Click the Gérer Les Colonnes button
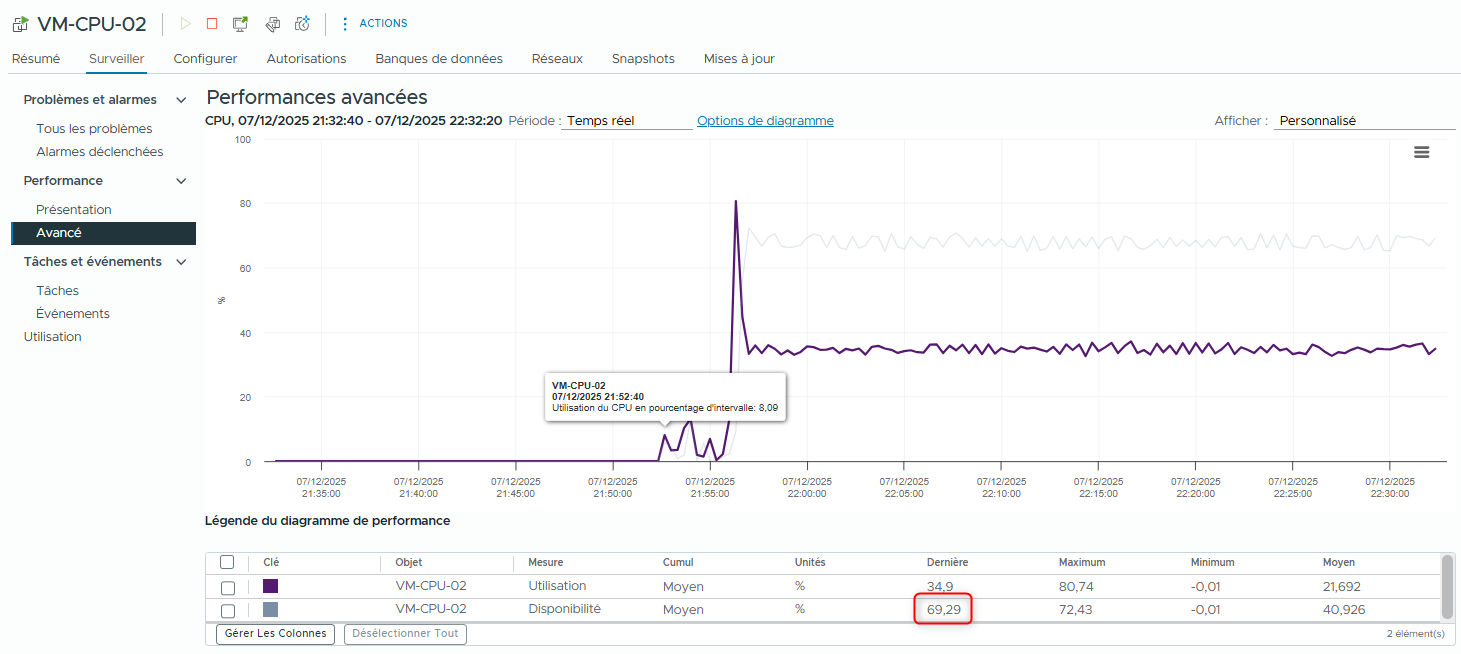 coord(275,633)
